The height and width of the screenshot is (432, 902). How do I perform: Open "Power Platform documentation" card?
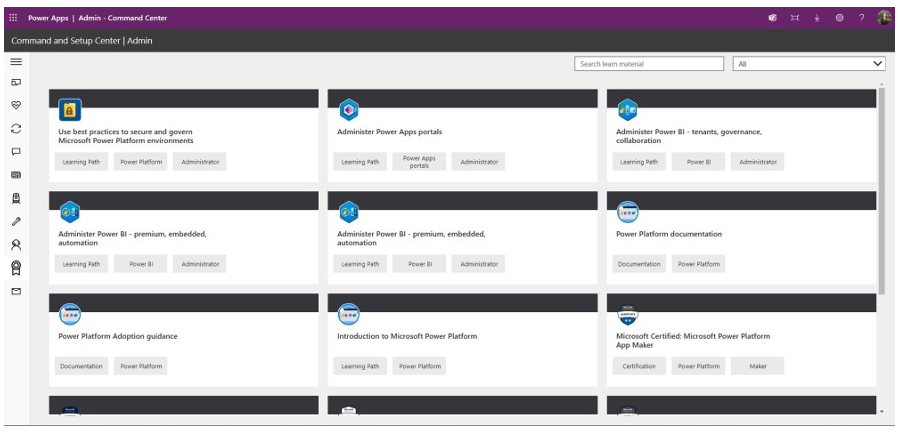668,234
